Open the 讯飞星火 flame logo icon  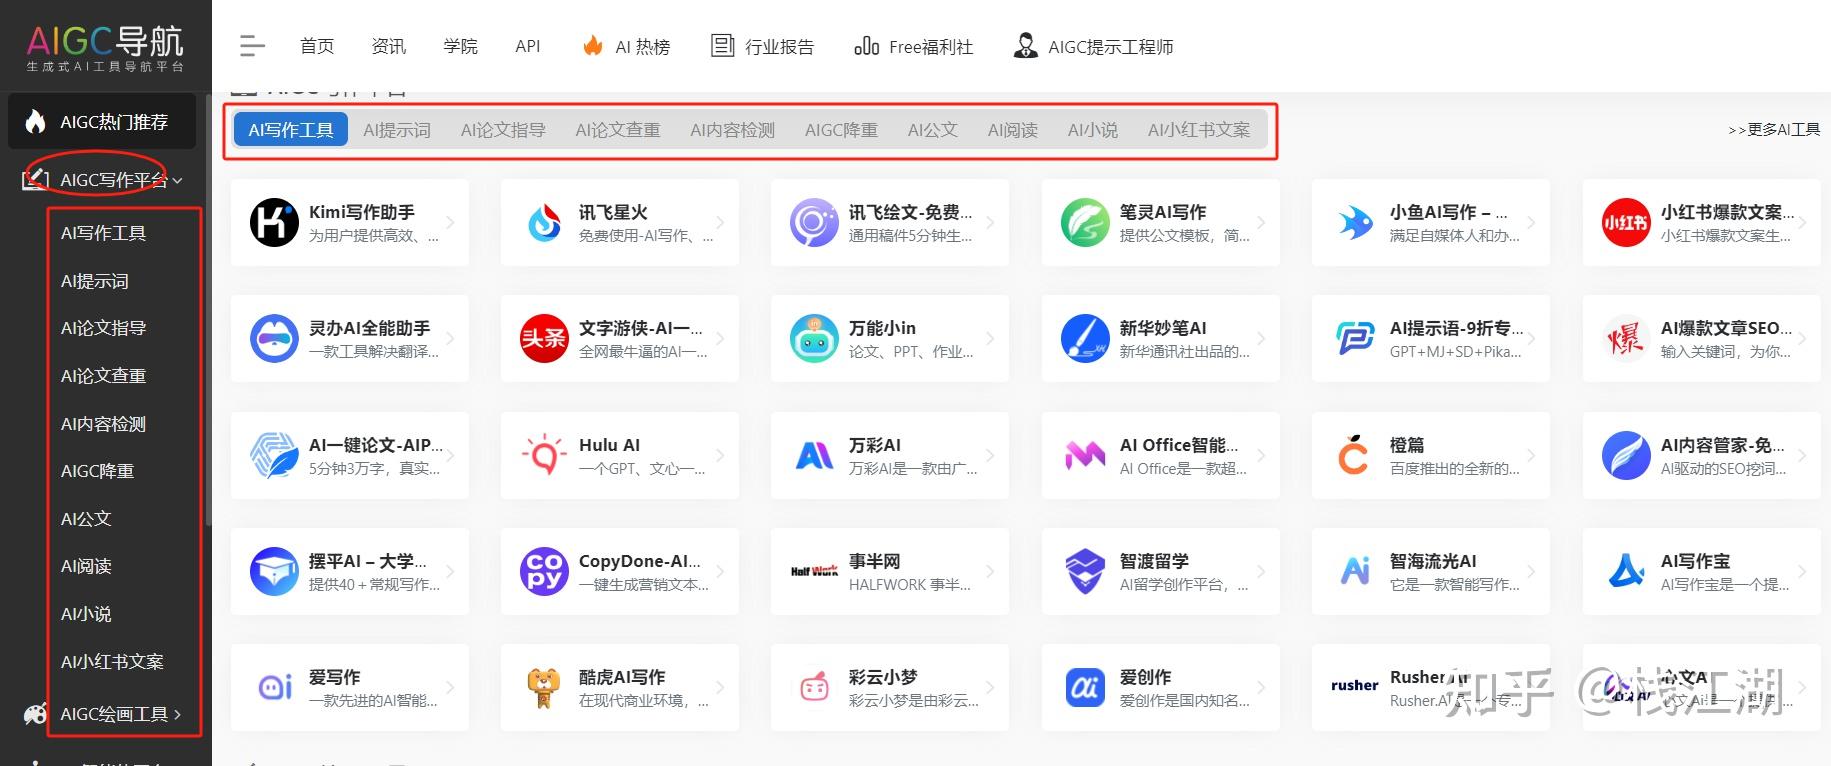tap(544, 222)
